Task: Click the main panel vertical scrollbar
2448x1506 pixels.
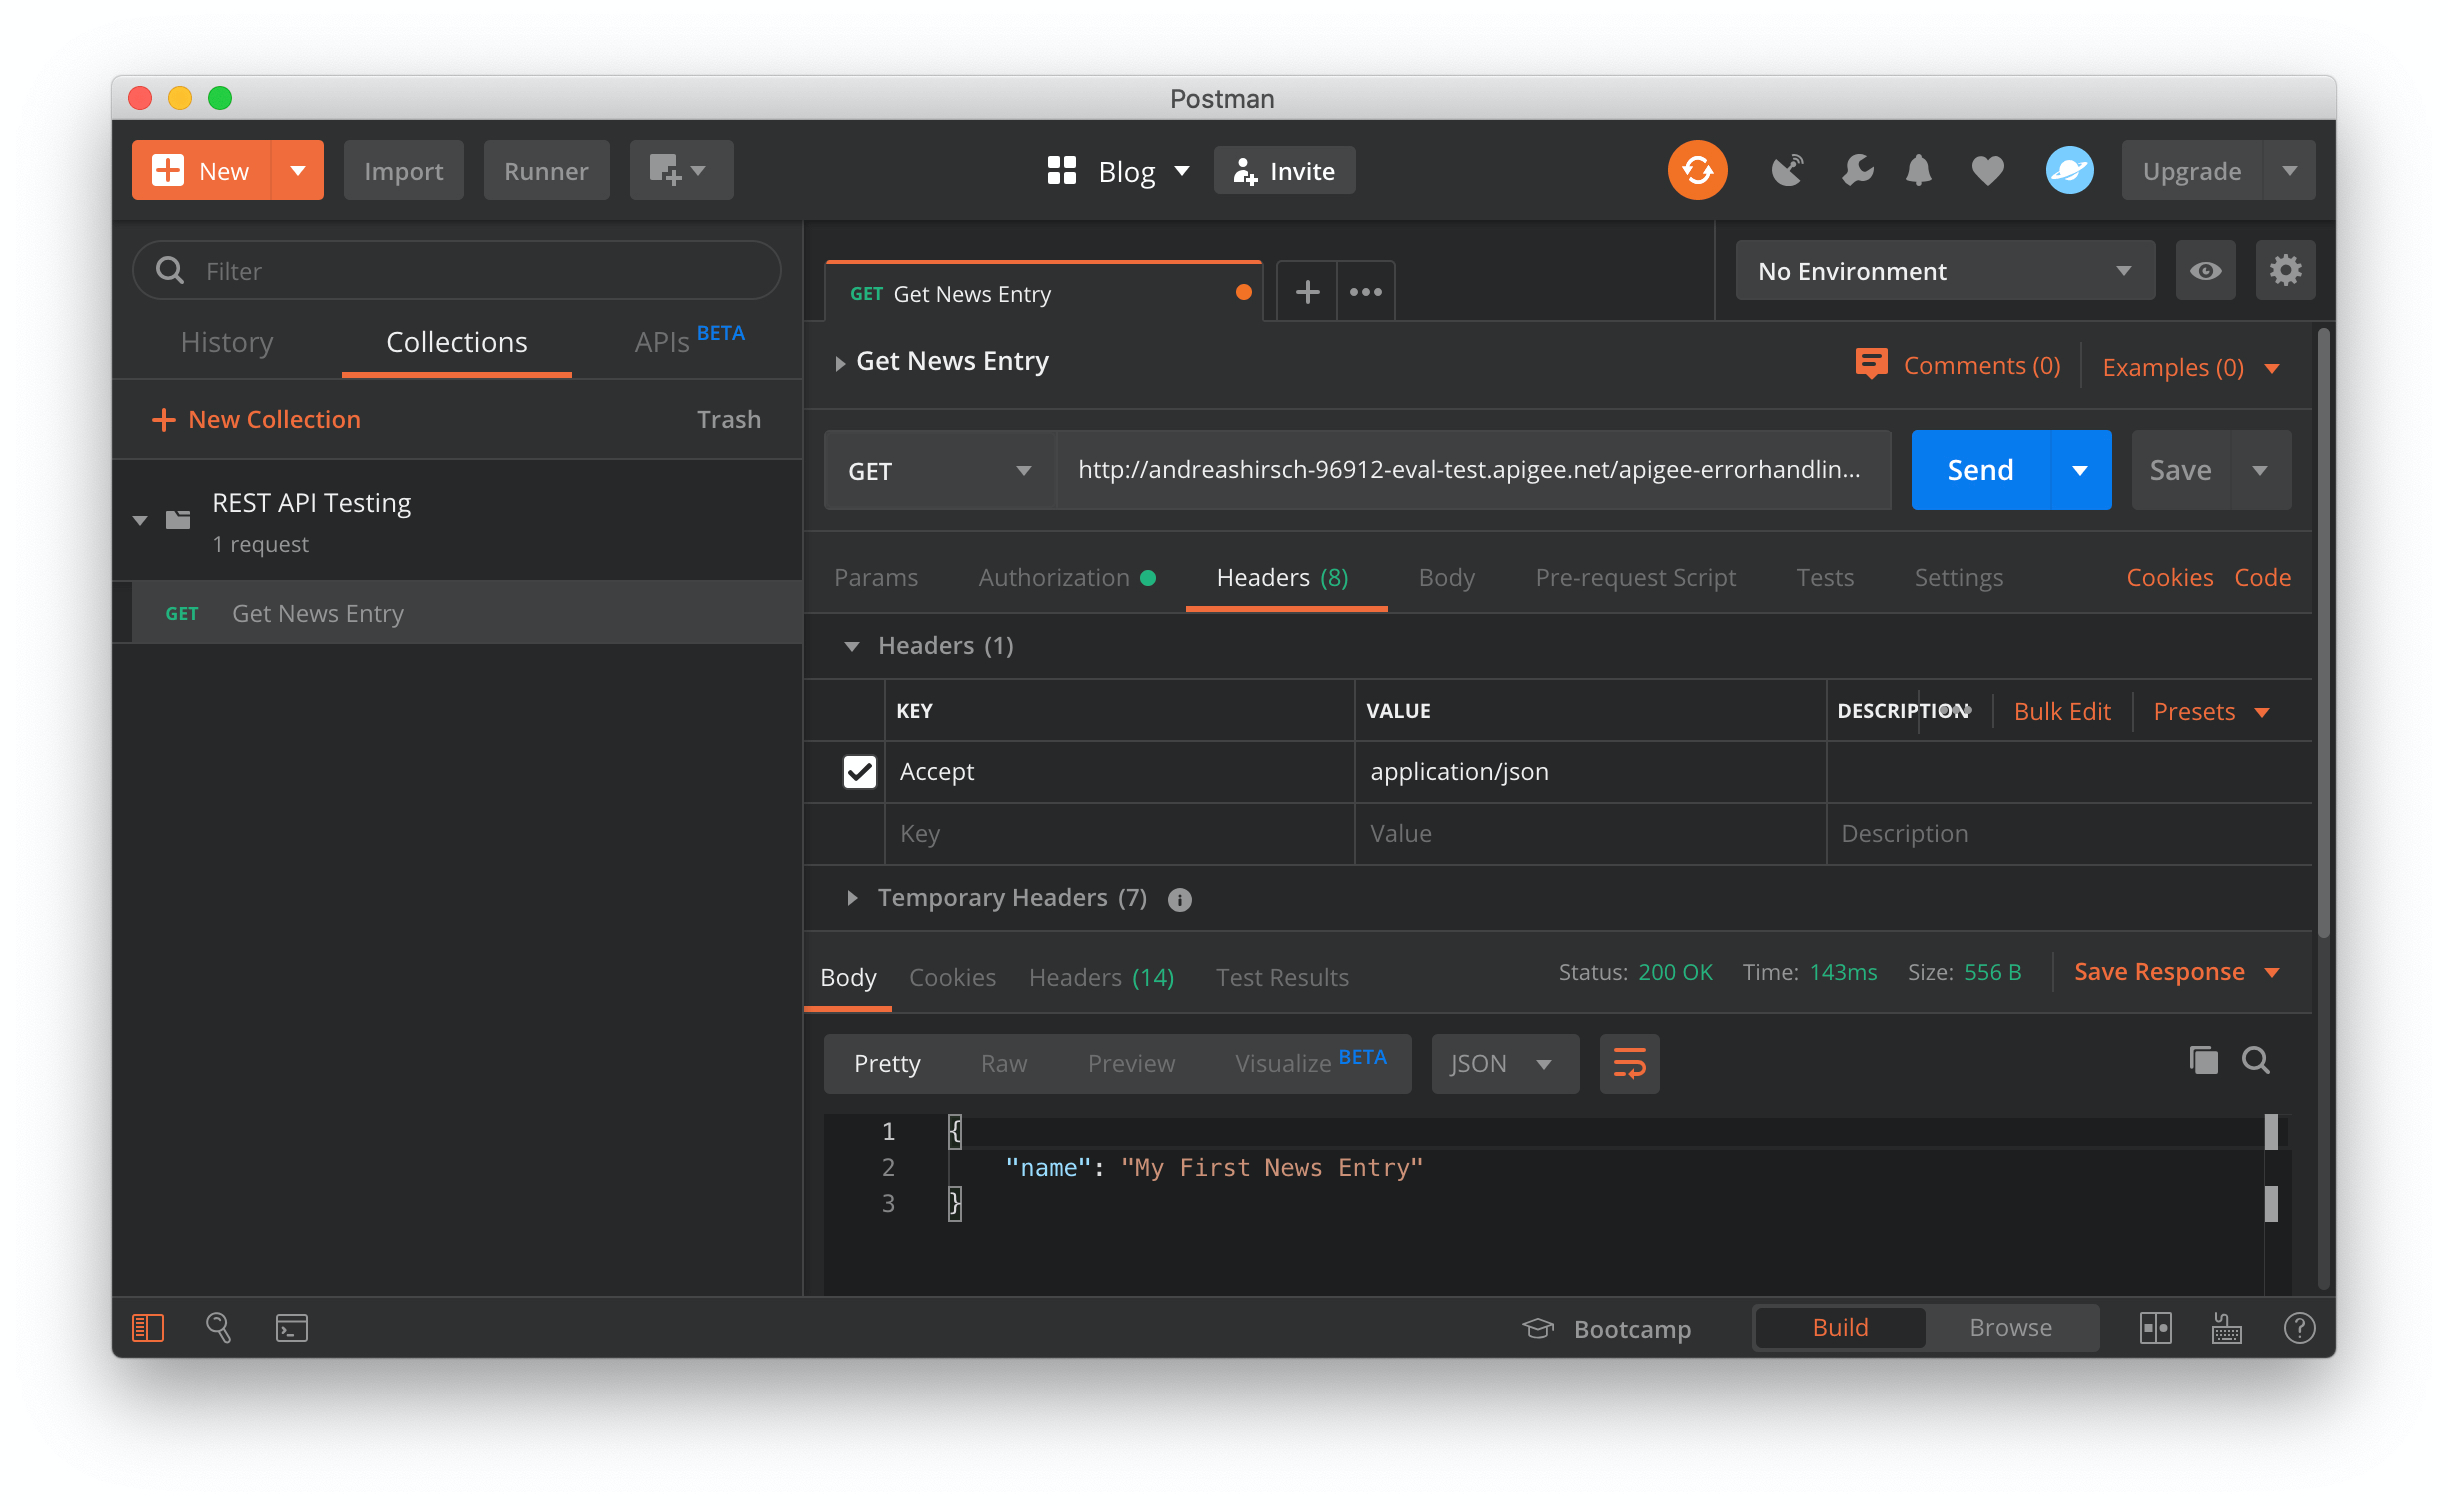Action: click(2324, 633)
